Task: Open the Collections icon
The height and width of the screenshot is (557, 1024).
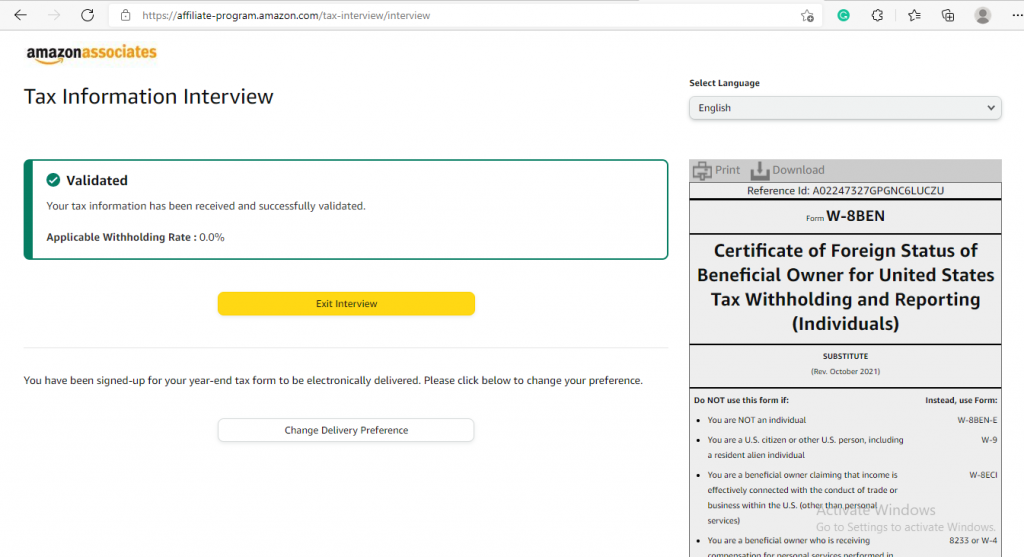Action: click(948, 15)
